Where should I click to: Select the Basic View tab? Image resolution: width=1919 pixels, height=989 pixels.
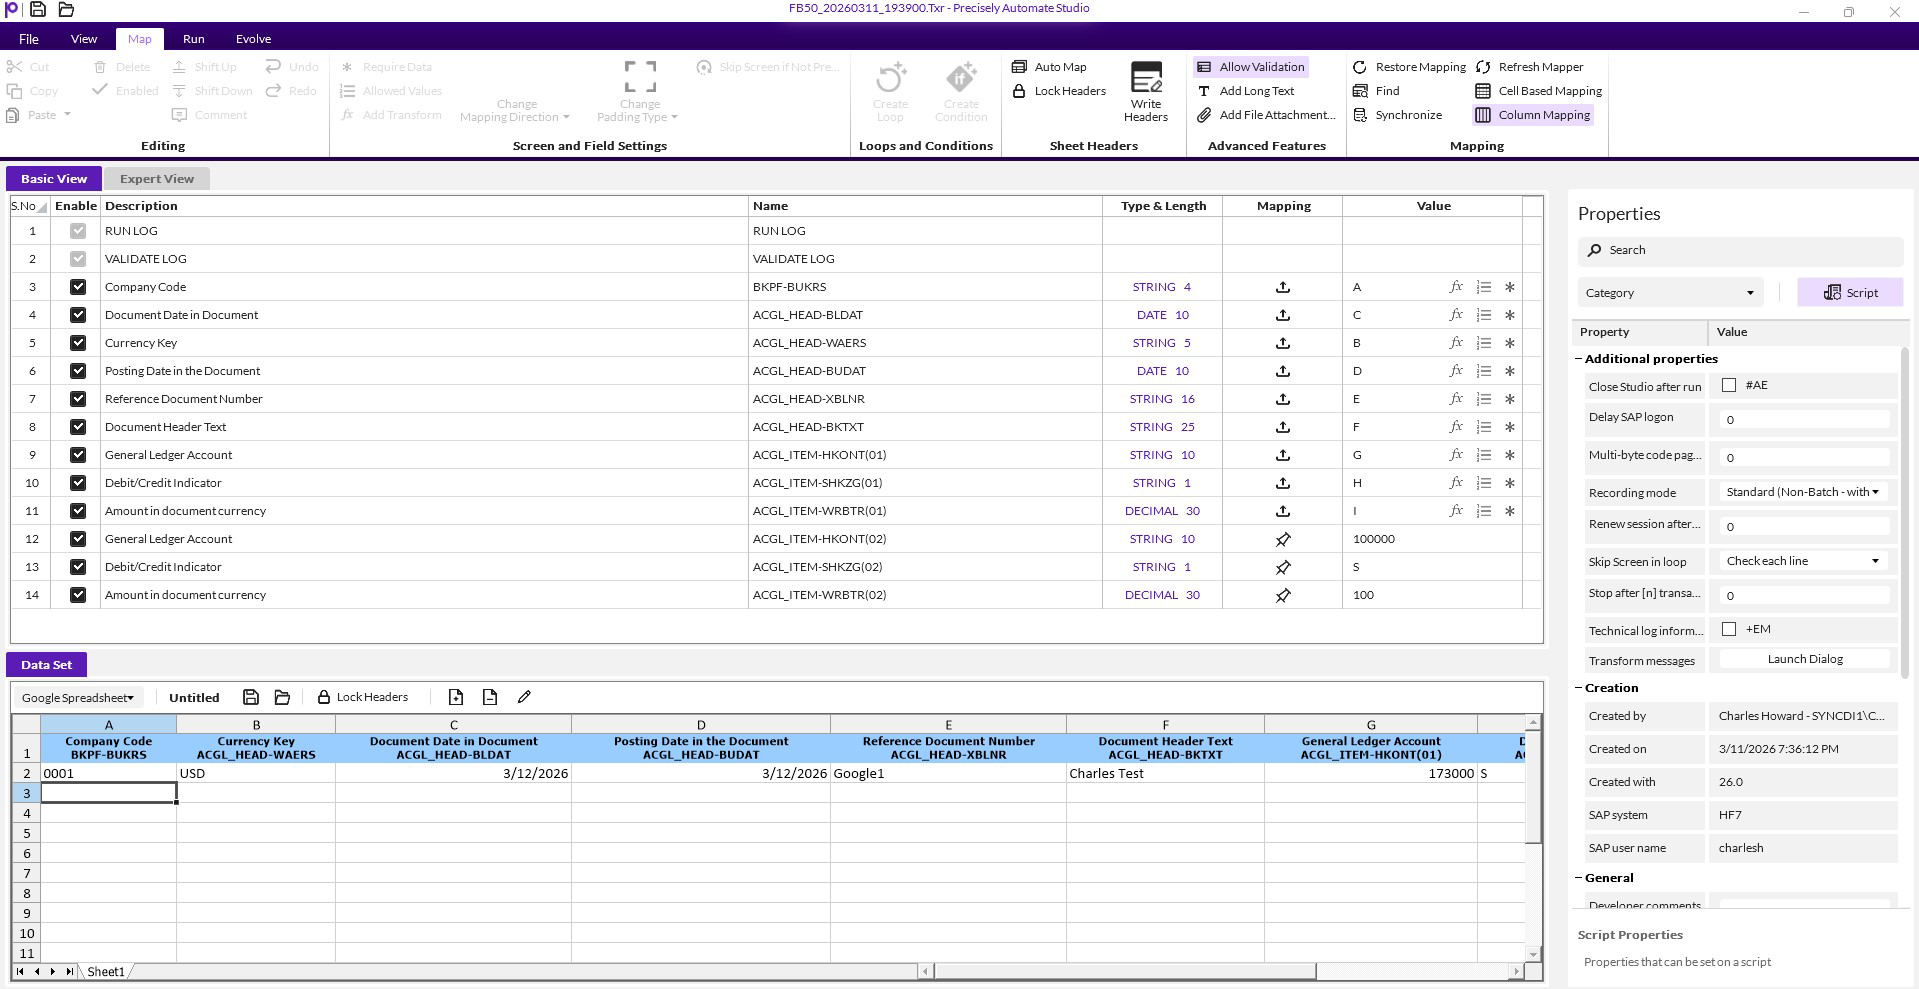tap(54, 179)
